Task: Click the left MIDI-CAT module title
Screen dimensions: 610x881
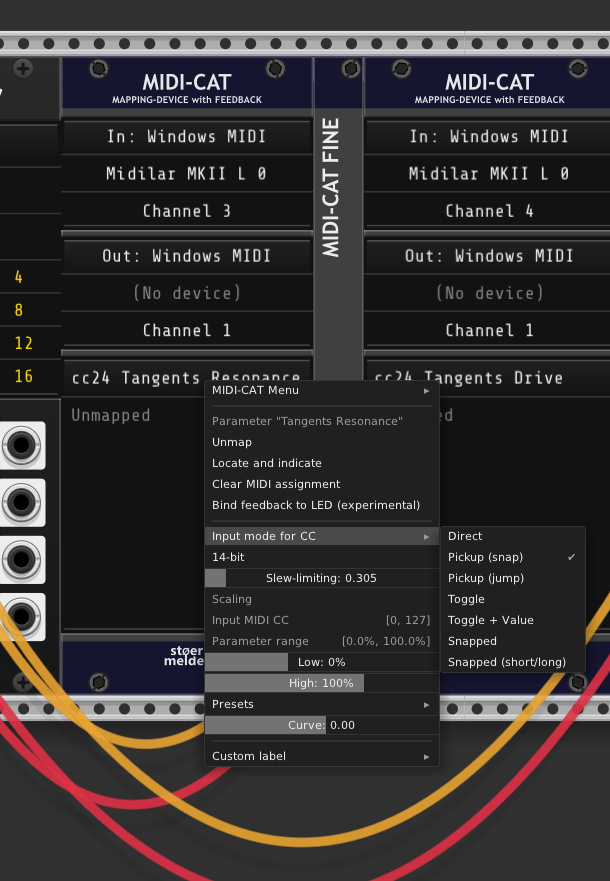Action: click(x=186, y=83)
